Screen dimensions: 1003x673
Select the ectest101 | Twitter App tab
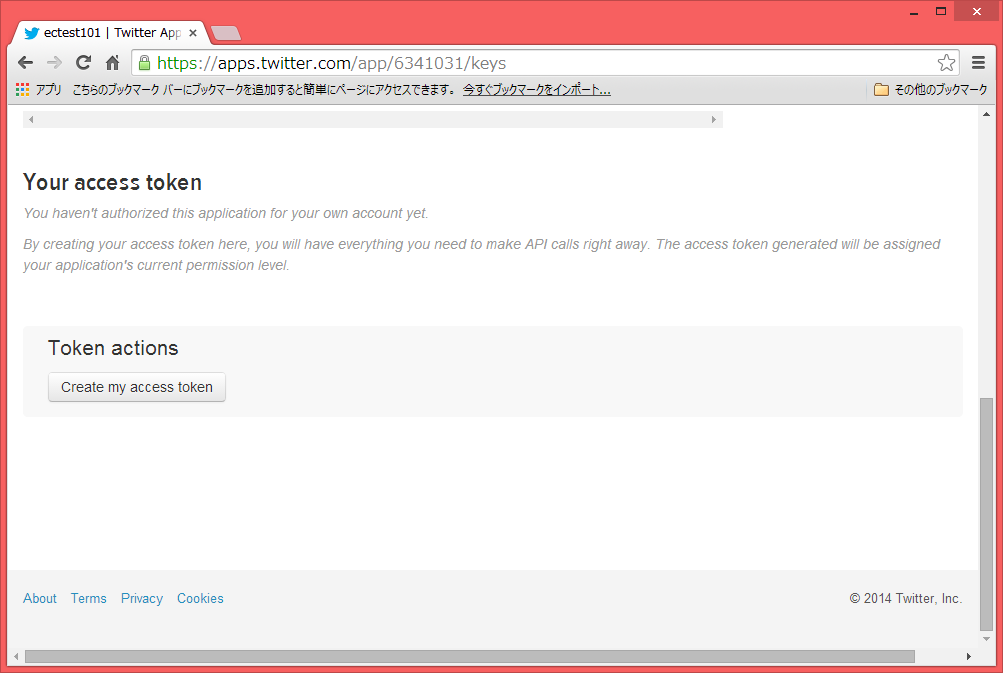coord(110,33)
